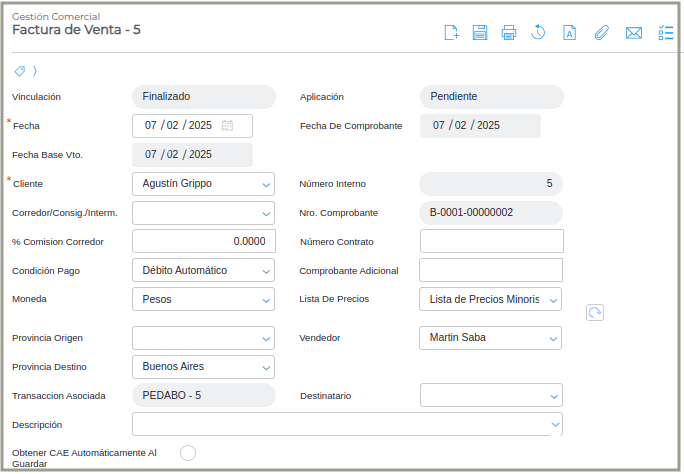This screenshot has width=684, height=474.
Task: Expand the Moneda dropdown showing Pesos
Action: click(266, 299)
